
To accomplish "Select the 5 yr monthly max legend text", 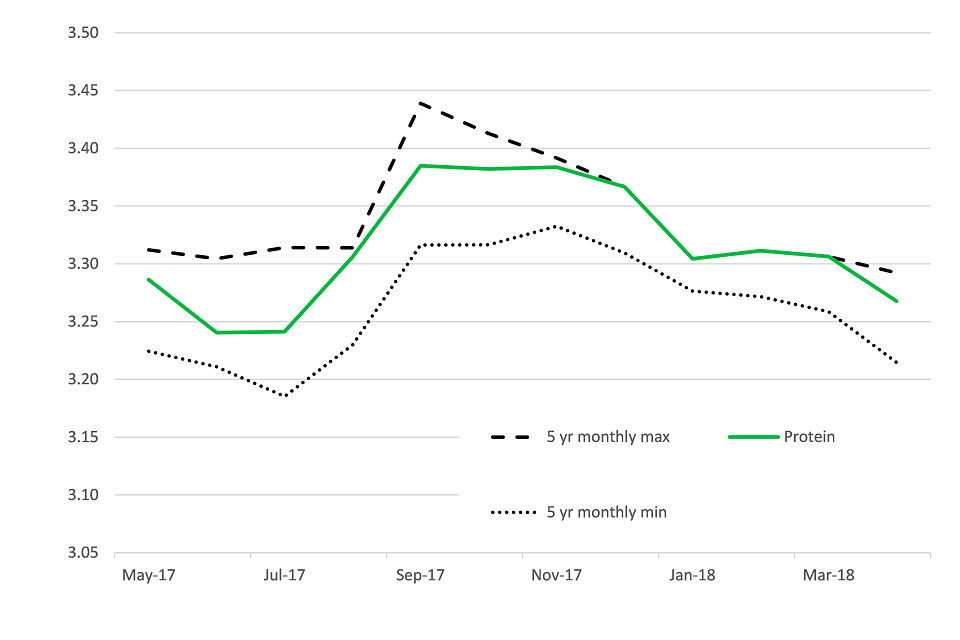I will (x=608, y=437).
